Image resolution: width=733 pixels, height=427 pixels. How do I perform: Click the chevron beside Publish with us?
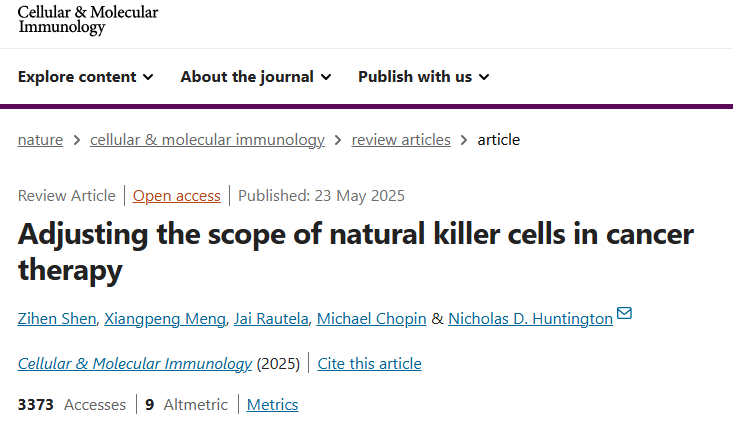pos(484,77)
